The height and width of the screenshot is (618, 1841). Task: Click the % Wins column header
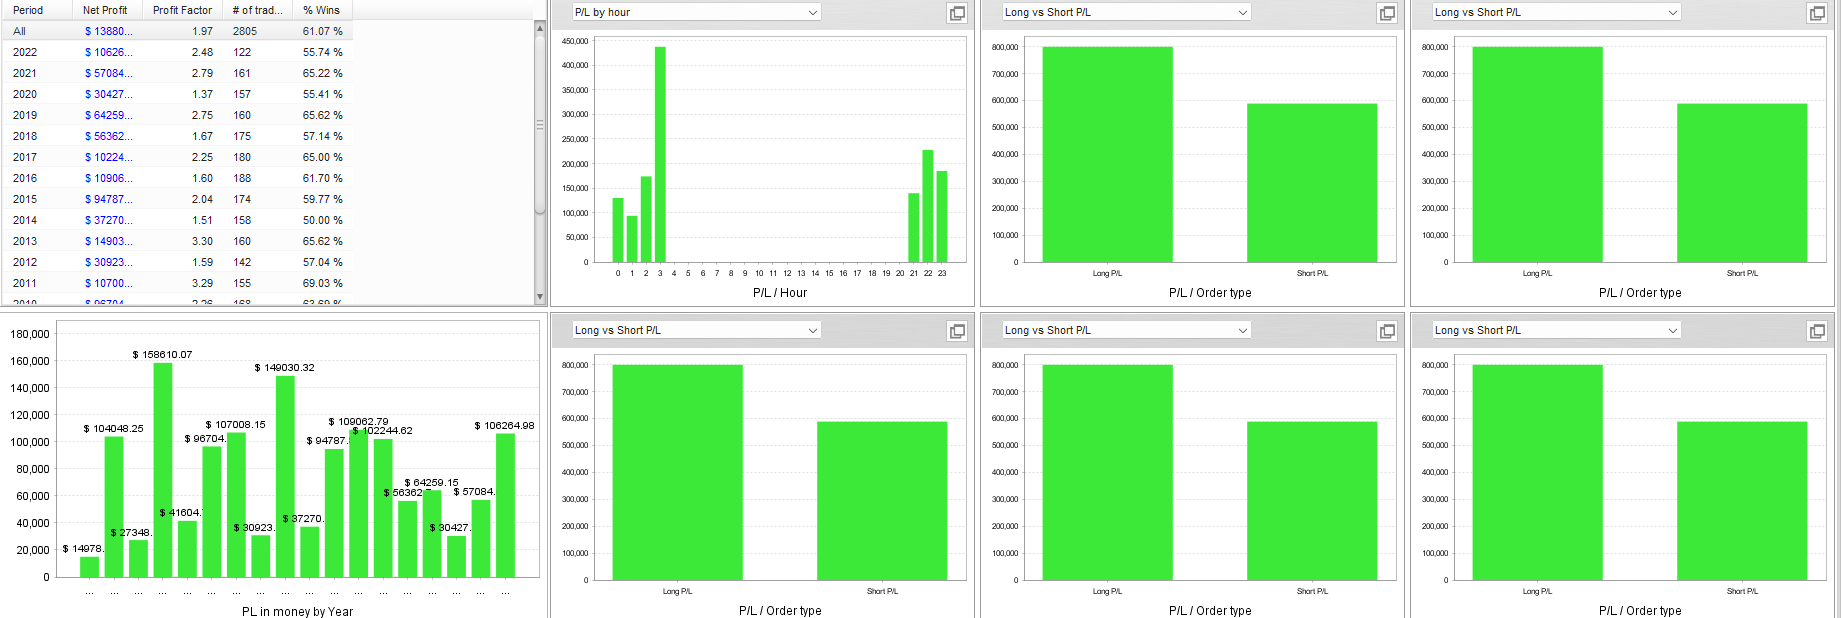click(322, 10)
